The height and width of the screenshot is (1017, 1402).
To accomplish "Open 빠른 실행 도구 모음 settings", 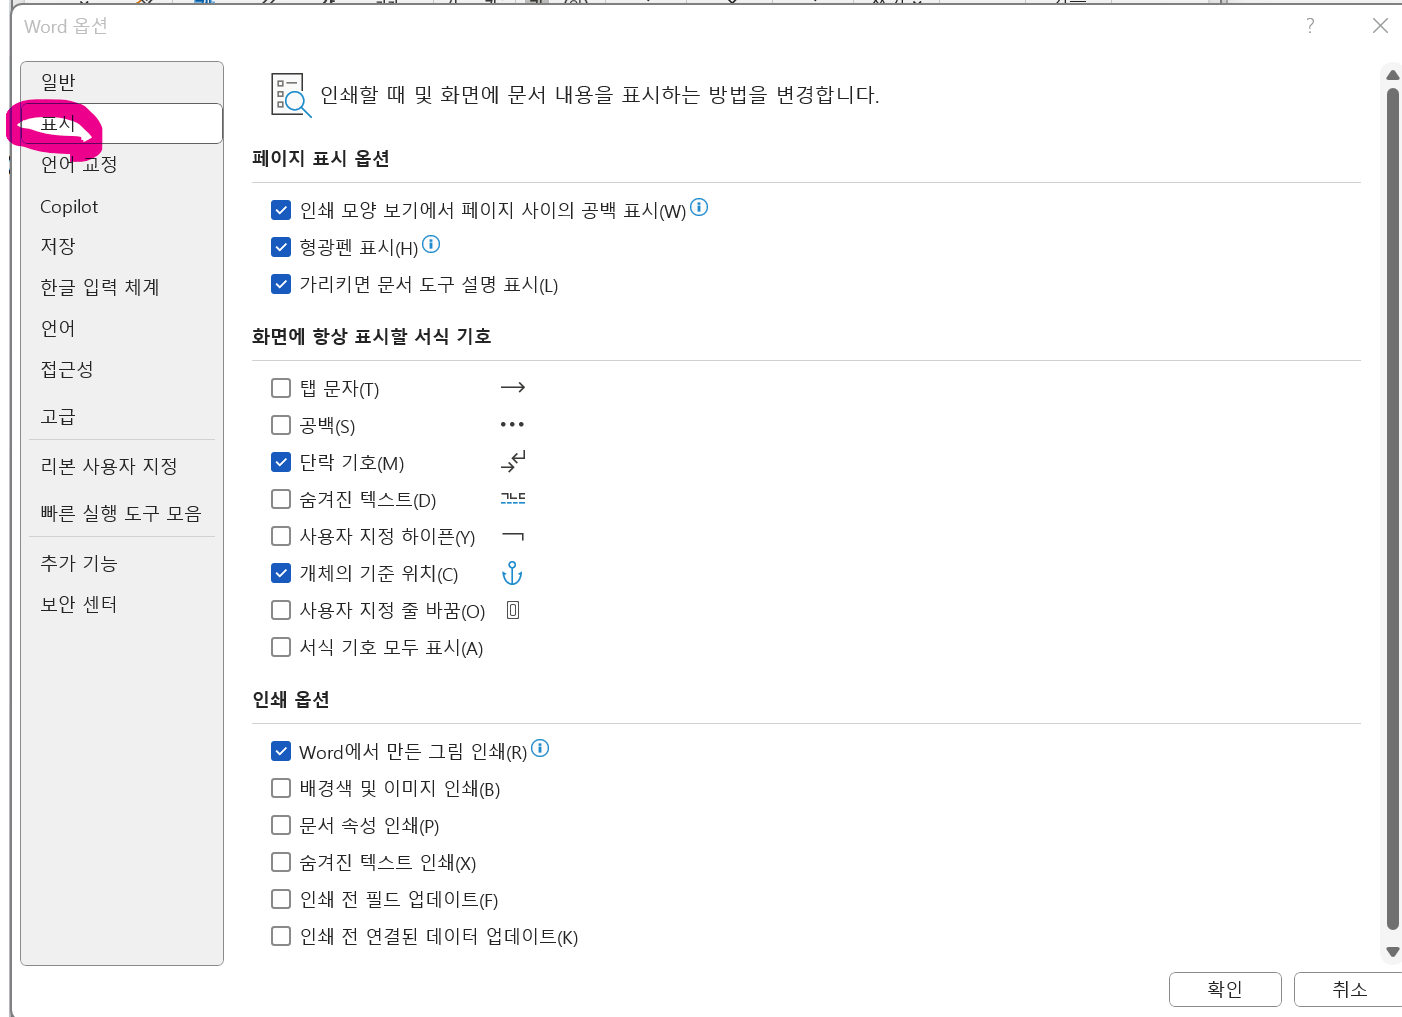I will click(121, 513).
